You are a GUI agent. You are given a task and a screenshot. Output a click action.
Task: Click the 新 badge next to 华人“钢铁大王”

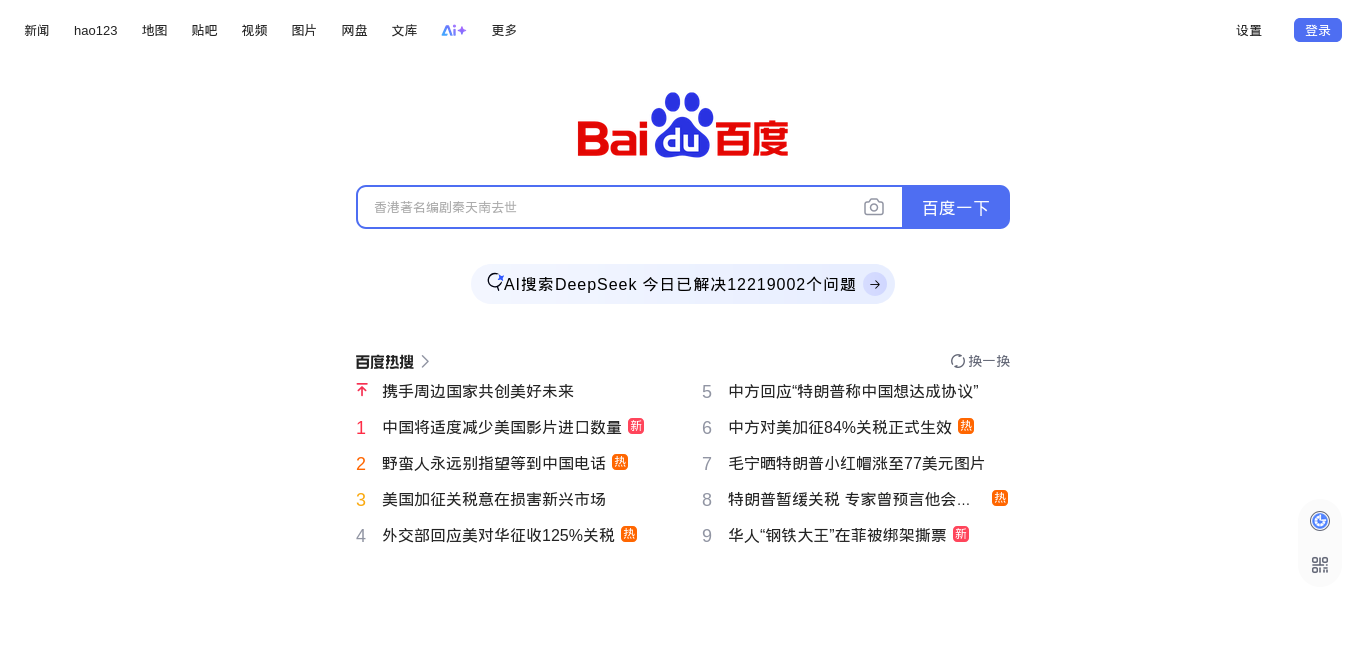(x=961, y=534)
